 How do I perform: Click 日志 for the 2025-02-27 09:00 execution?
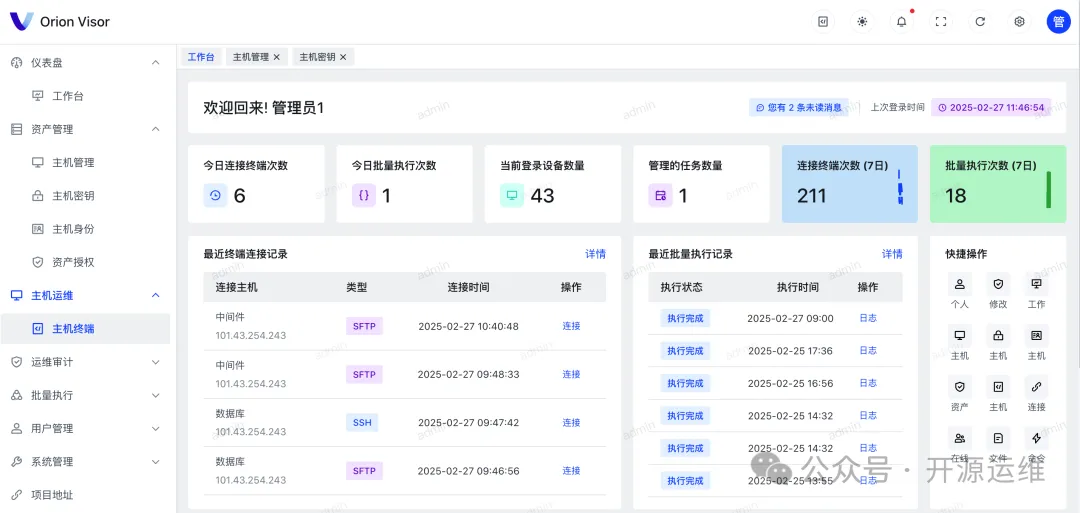coord(867,318)
